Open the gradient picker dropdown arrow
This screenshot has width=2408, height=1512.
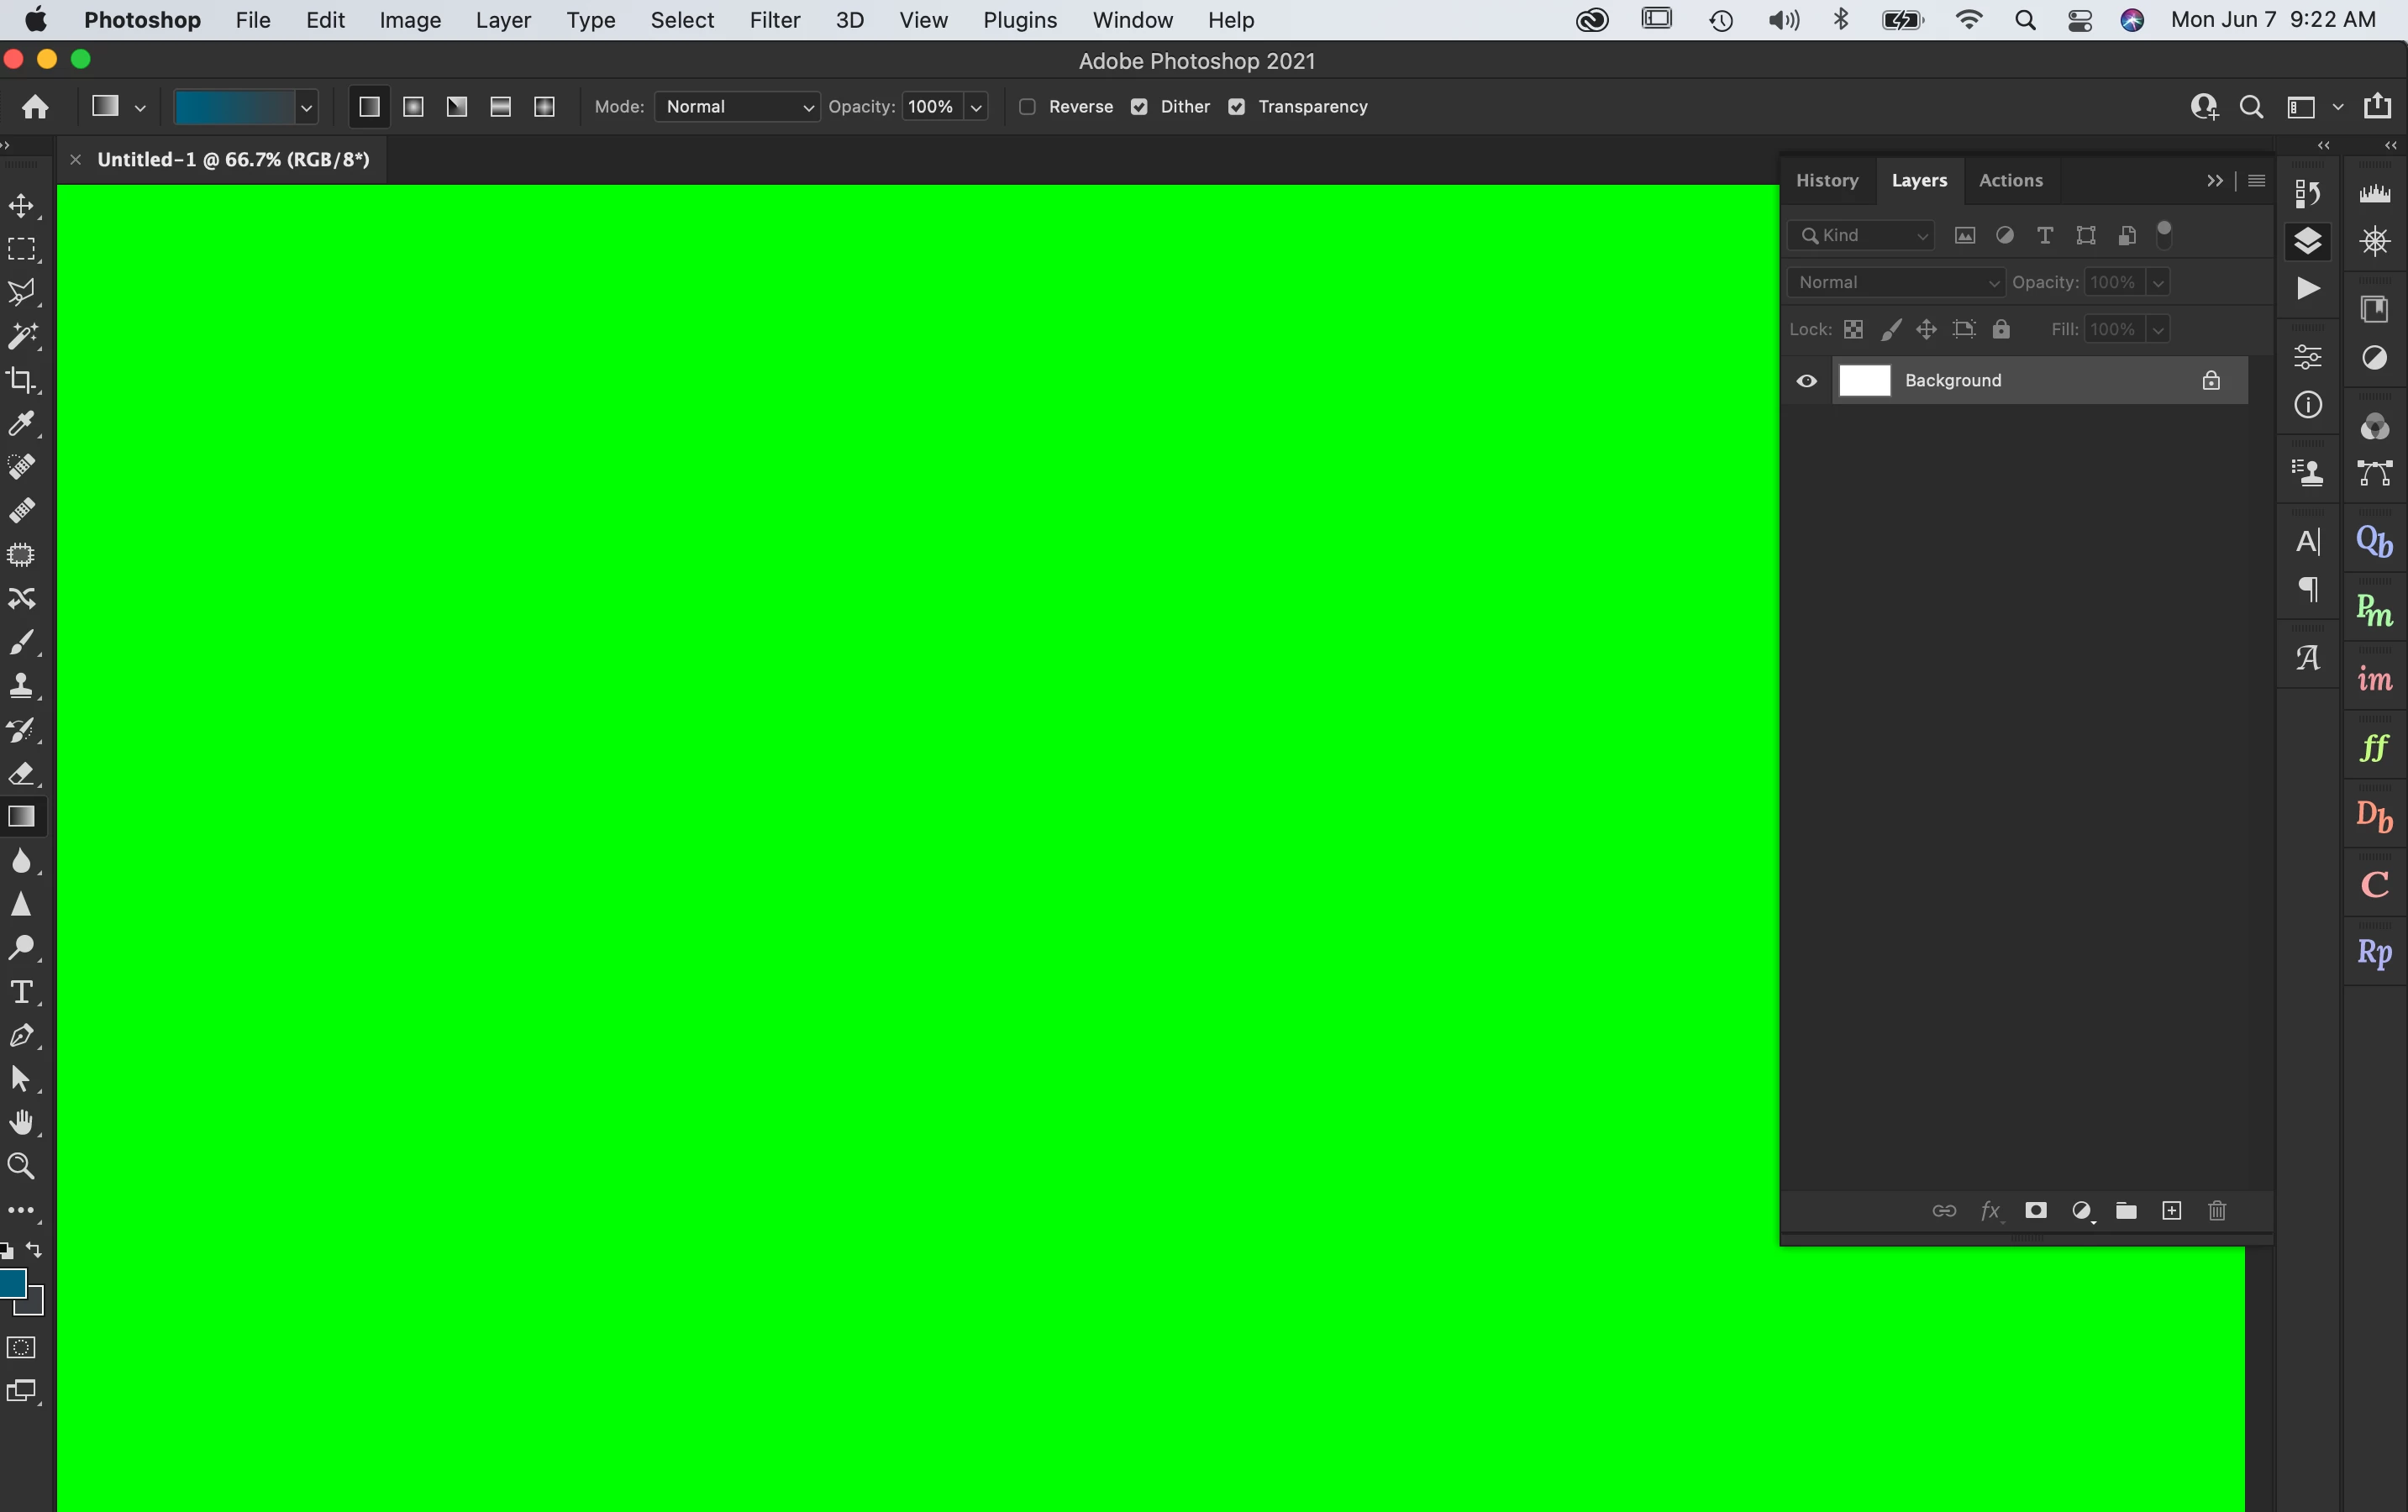pyautogui.click(x=306, y=107)
